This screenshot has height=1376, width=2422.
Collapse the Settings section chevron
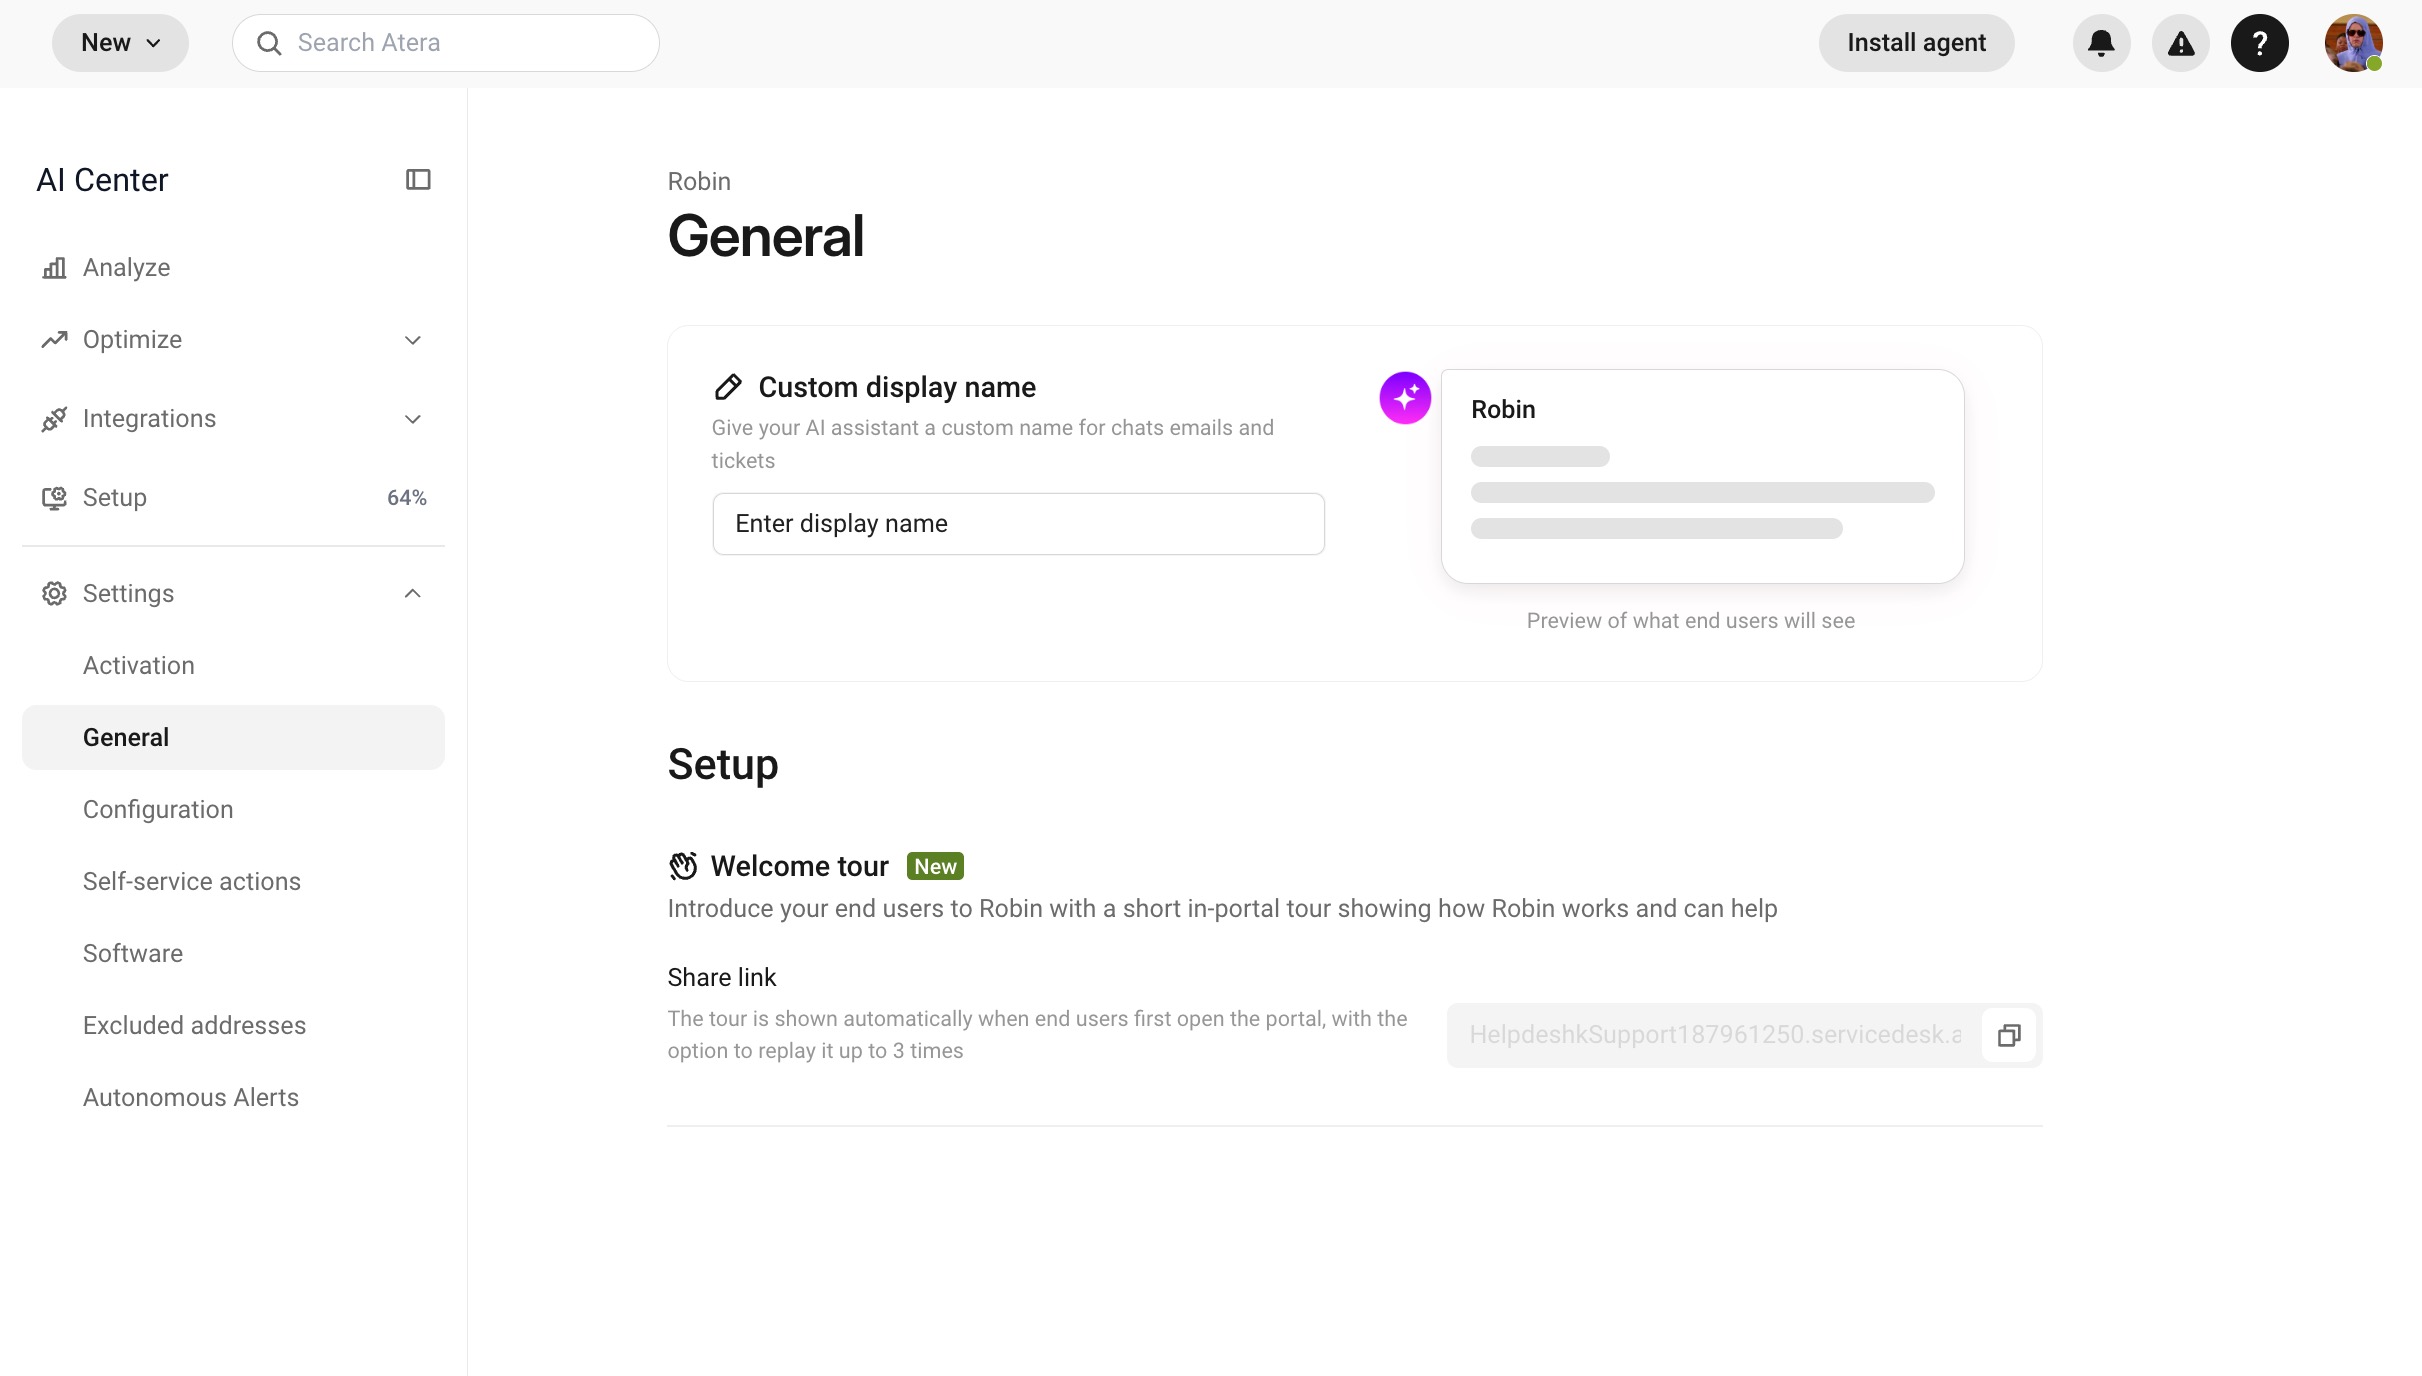coord(413,594)
